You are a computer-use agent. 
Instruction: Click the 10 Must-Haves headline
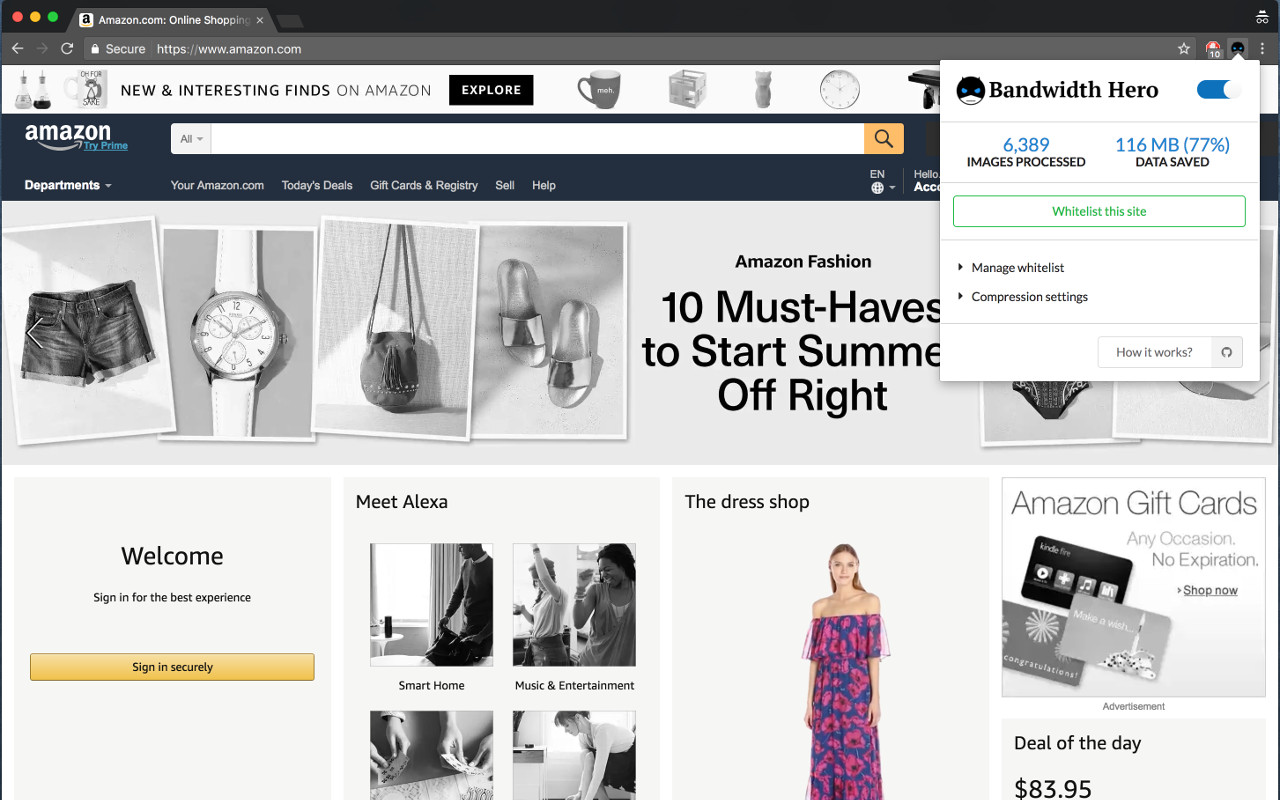[795, 351]
